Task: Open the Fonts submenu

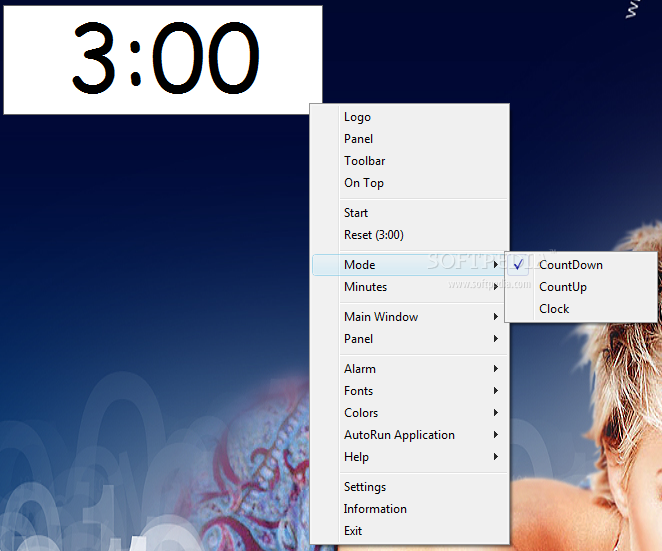Action: tap(410, 391)
